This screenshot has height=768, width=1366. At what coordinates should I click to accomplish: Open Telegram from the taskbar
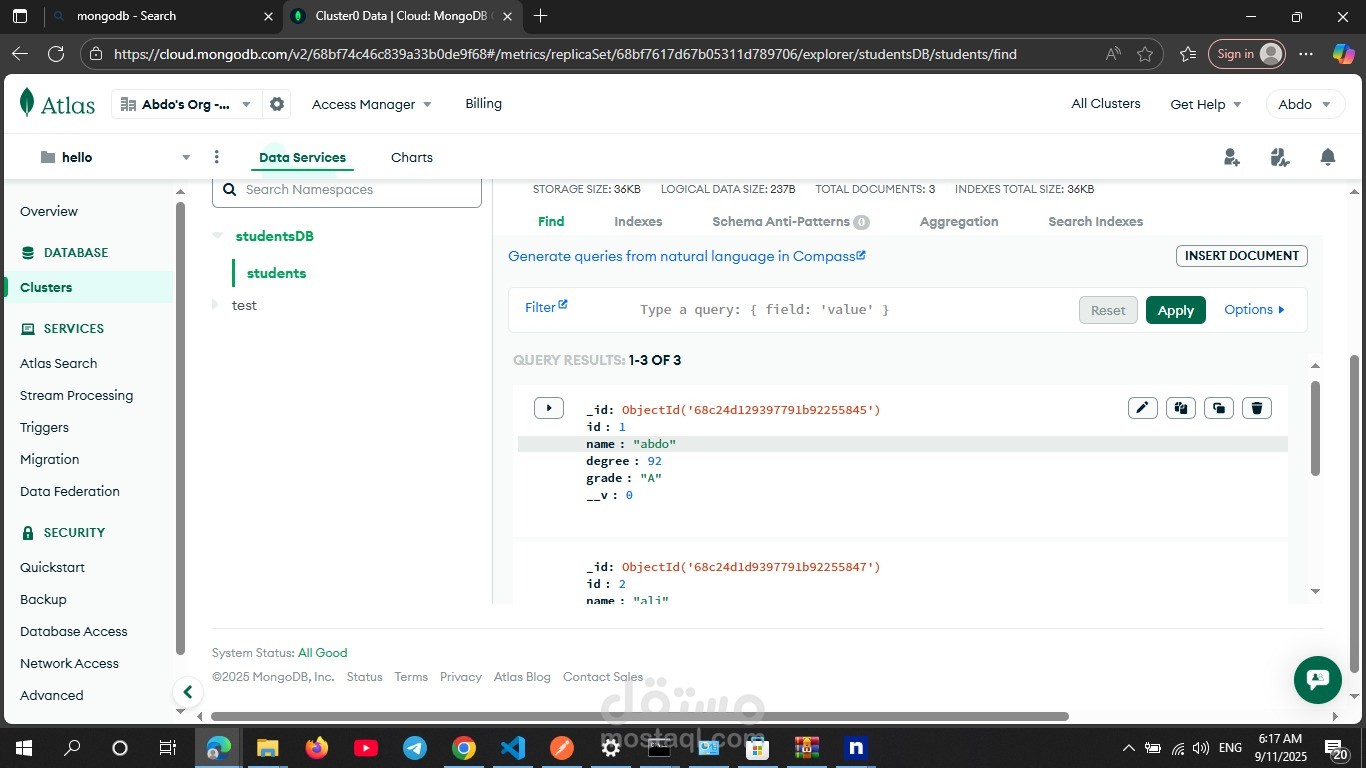click(x=414, y=748)
